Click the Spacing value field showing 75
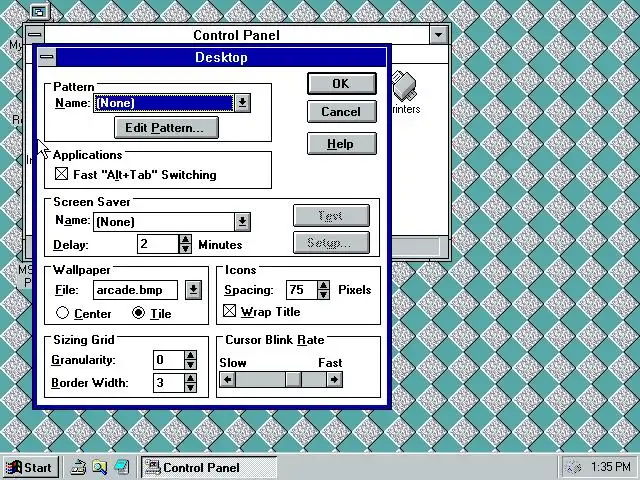The image size is (640, 480). [302, 290]
